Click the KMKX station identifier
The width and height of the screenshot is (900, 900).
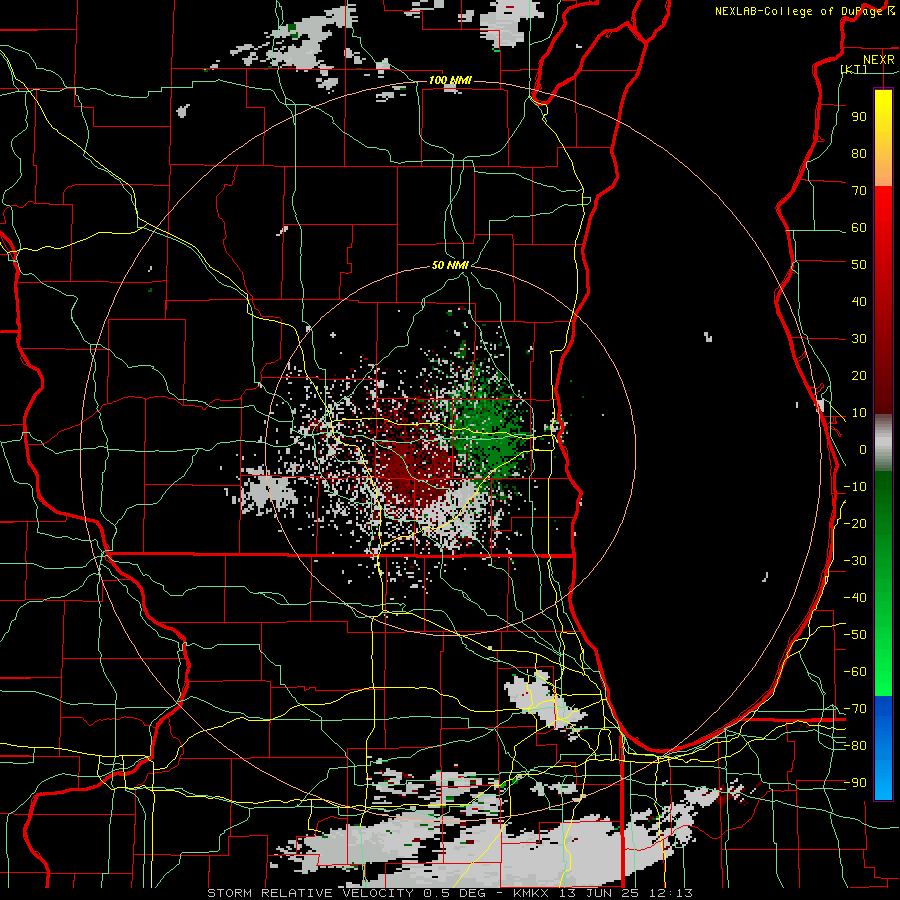click(531, 893)
